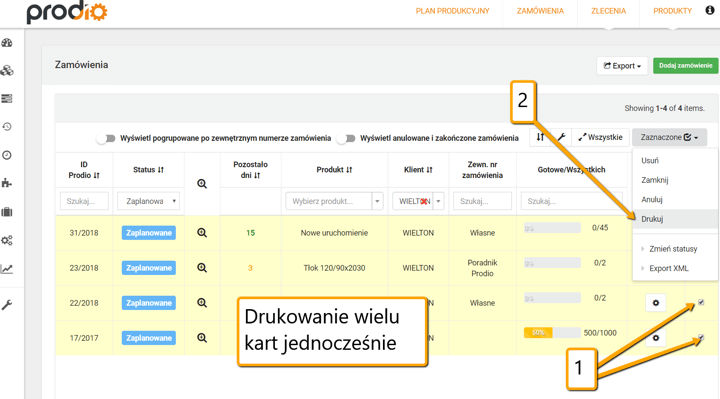
Task: Select Anuluj from the Zaznaczone menu
Action: 652,200
